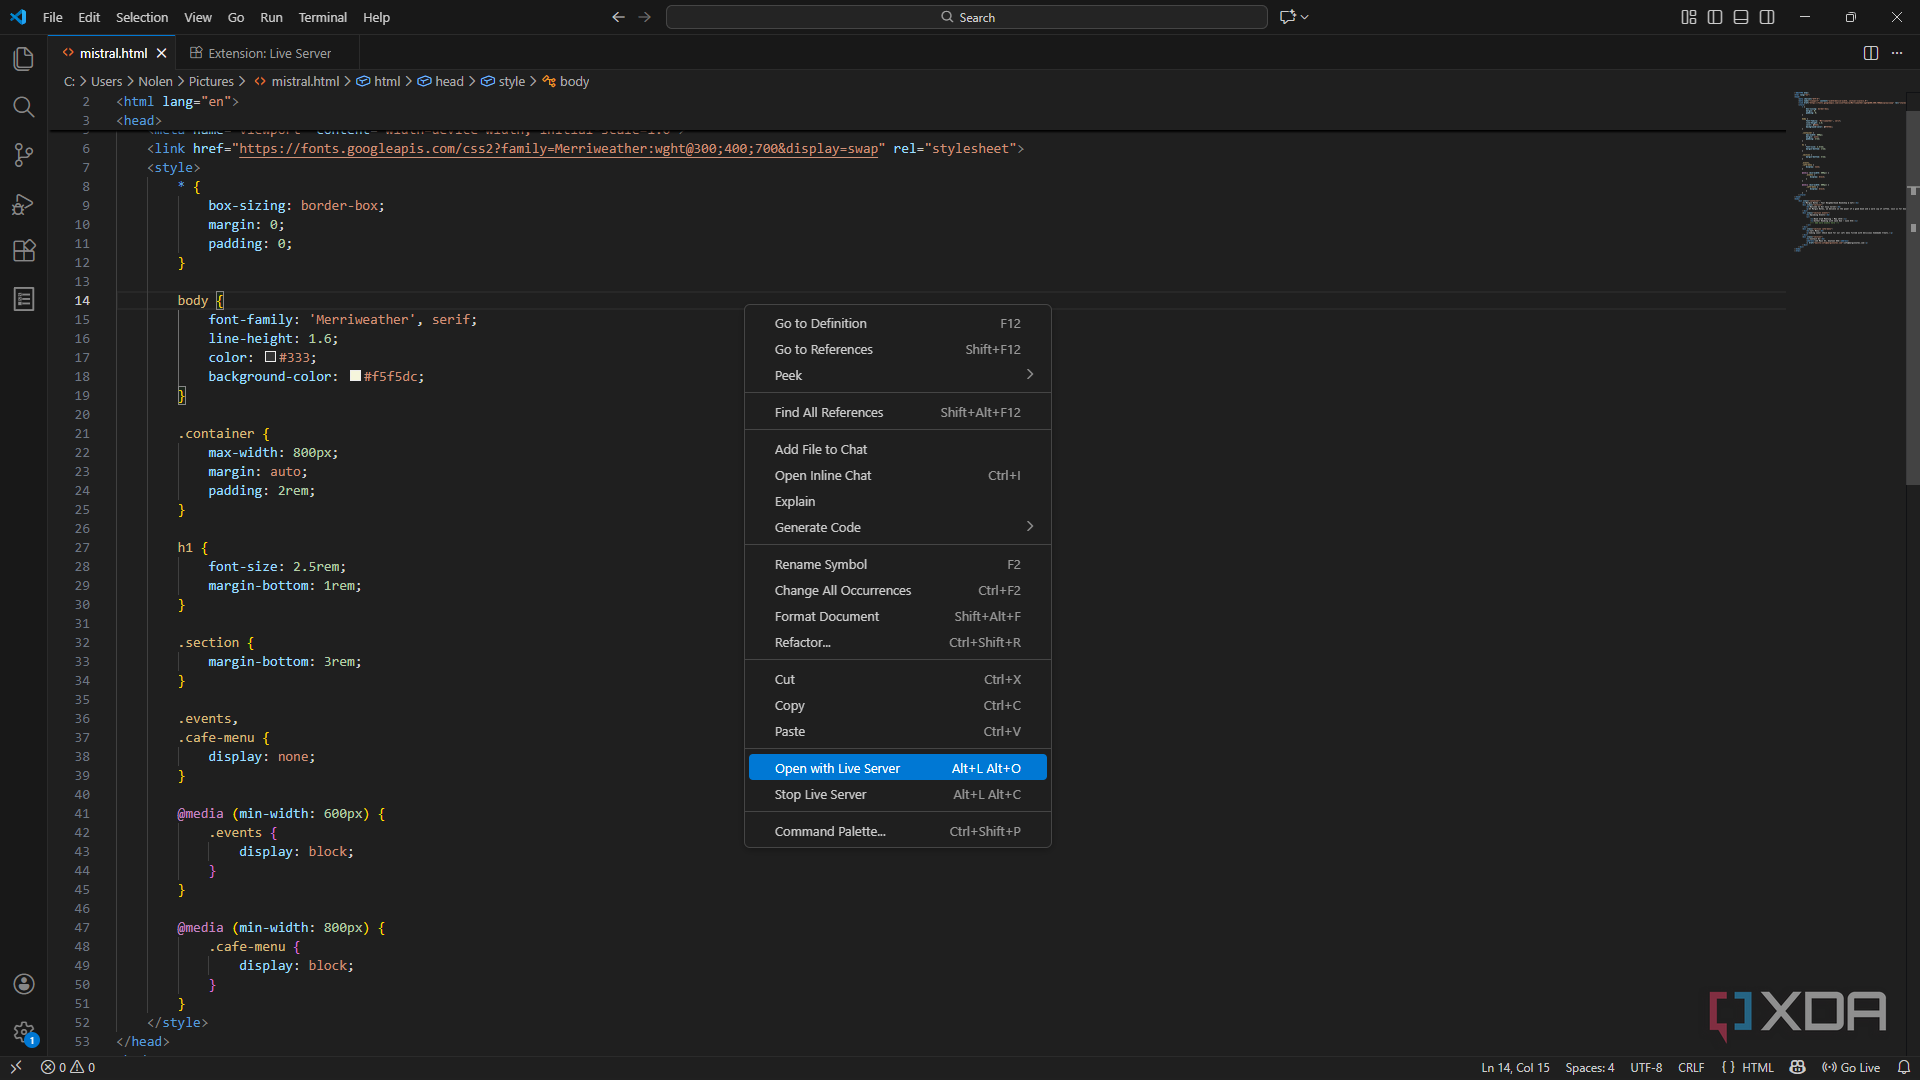Open remote window indicator in status bar
The width and height of the screenshot is (1920, 1080).
click(x=16, y=1067)
